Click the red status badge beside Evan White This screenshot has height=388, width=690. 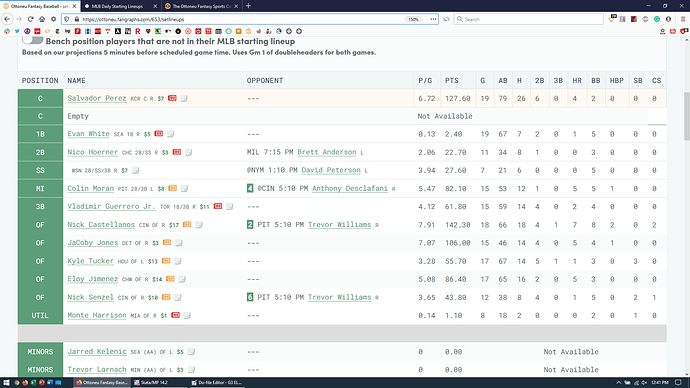point(158,134)
